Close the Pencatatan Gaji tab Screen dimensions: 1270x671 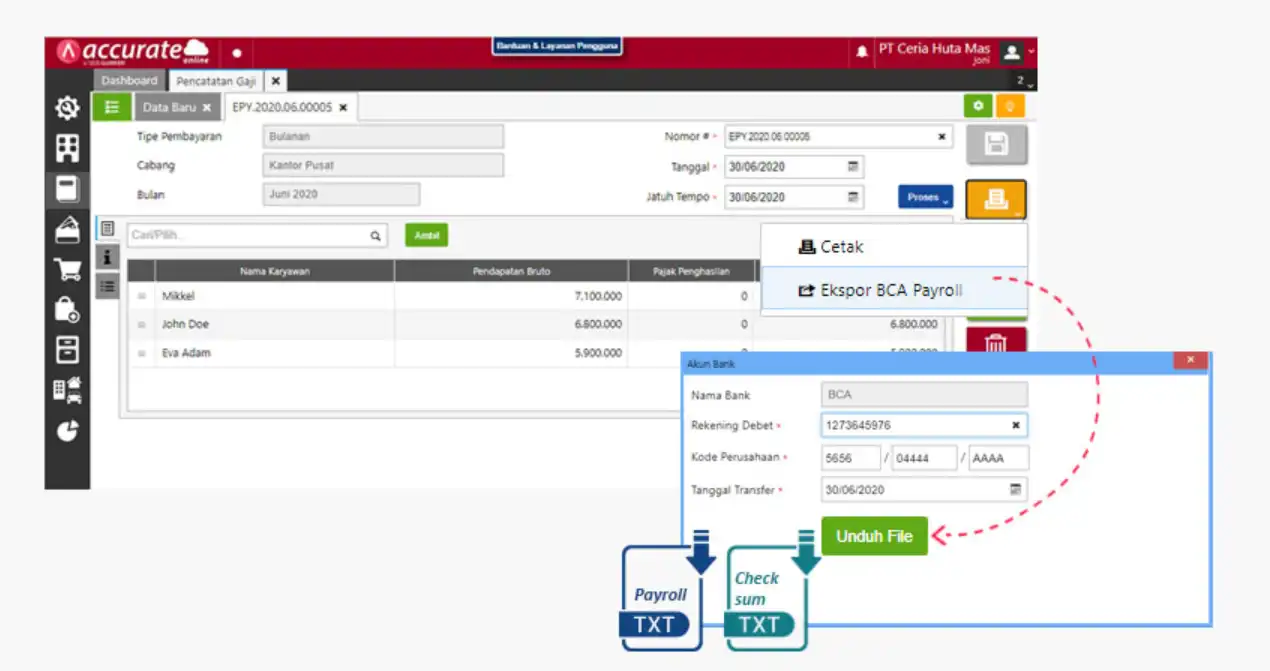click(x=276, y=81)
